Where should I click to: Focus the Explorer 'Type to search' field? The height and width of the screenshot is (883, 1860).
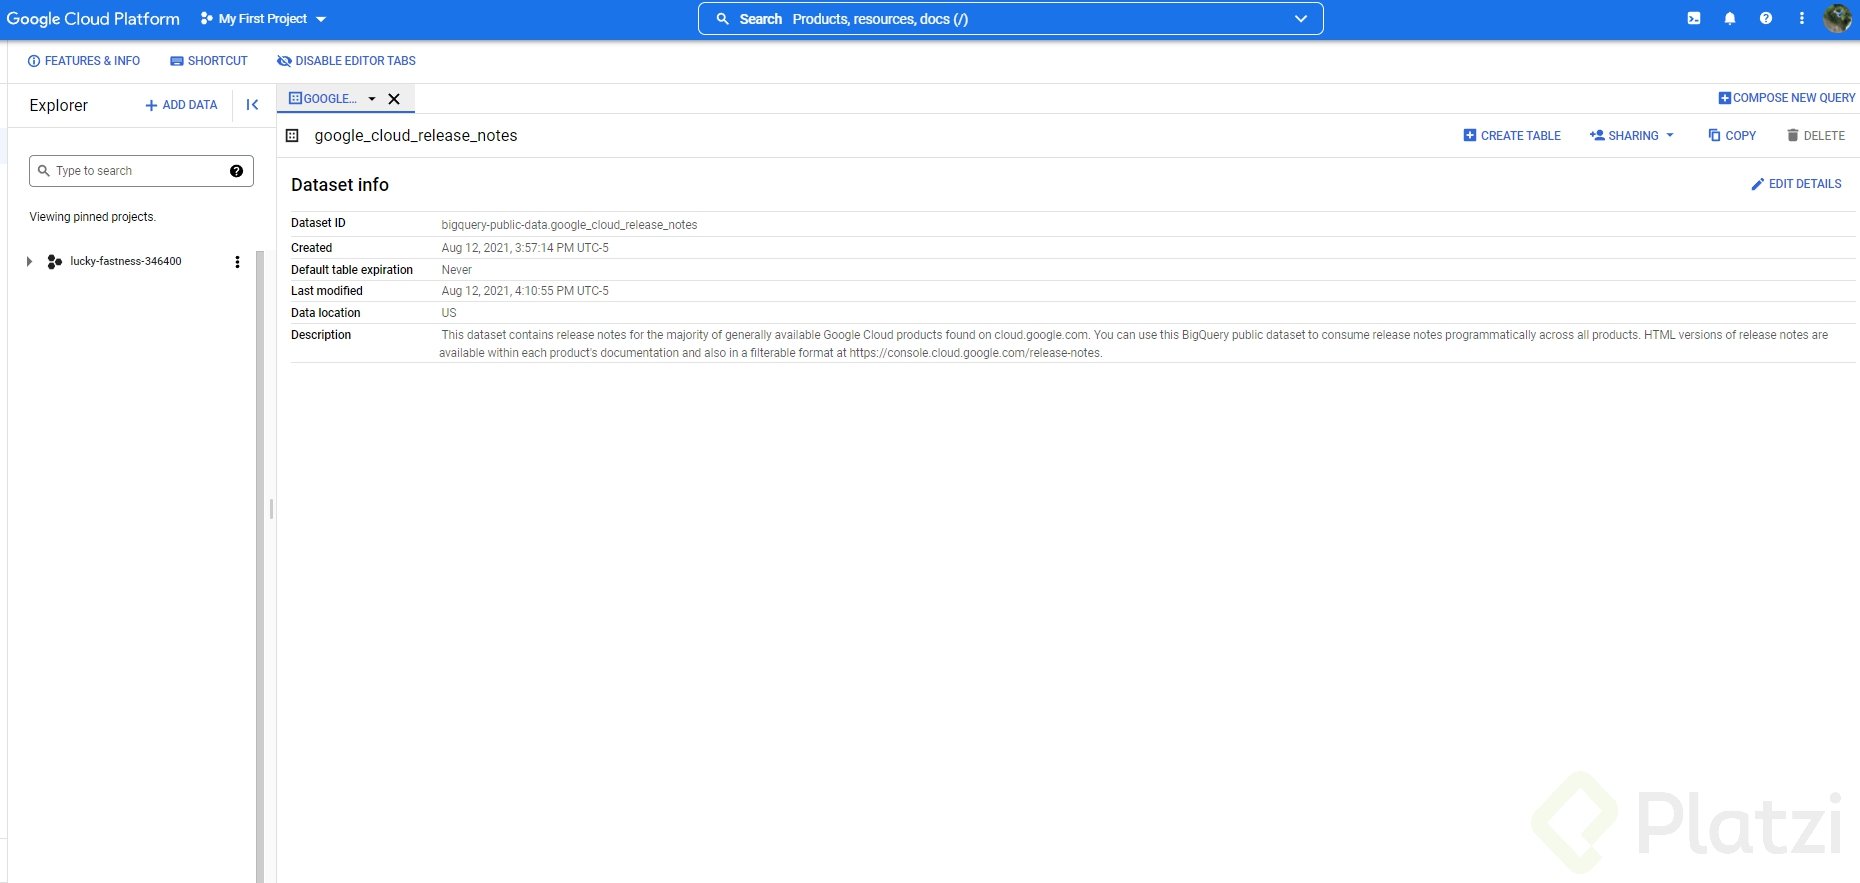(x=141, y=171)
